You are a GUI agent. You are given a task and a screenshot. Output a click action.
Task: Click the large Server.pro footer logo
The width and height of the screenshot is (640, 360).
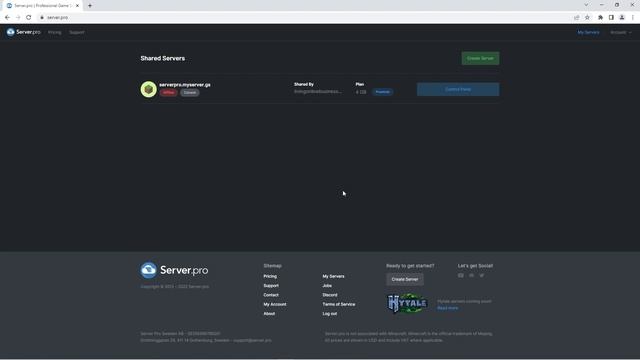click(x=174, y=270)
